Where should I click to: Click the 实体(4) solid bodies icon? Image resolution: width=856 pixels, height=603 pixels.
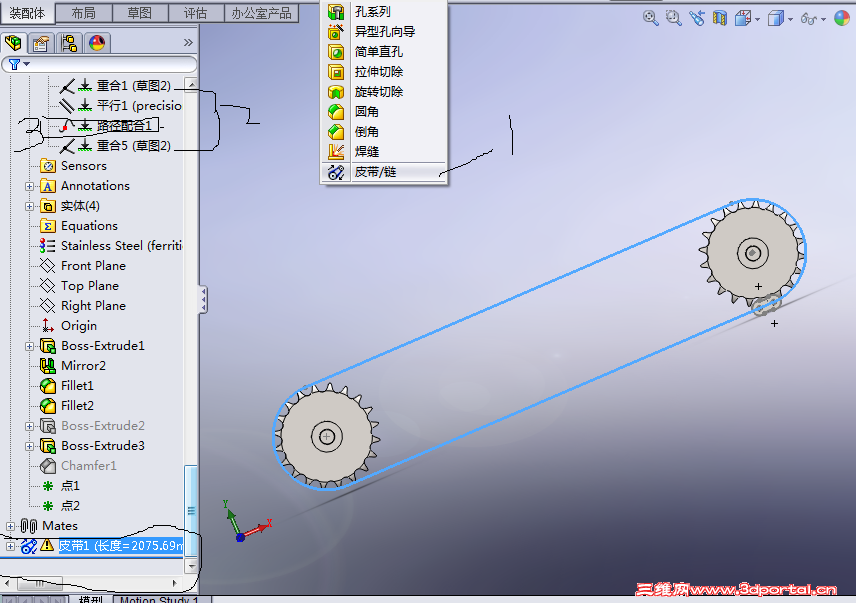47,206
